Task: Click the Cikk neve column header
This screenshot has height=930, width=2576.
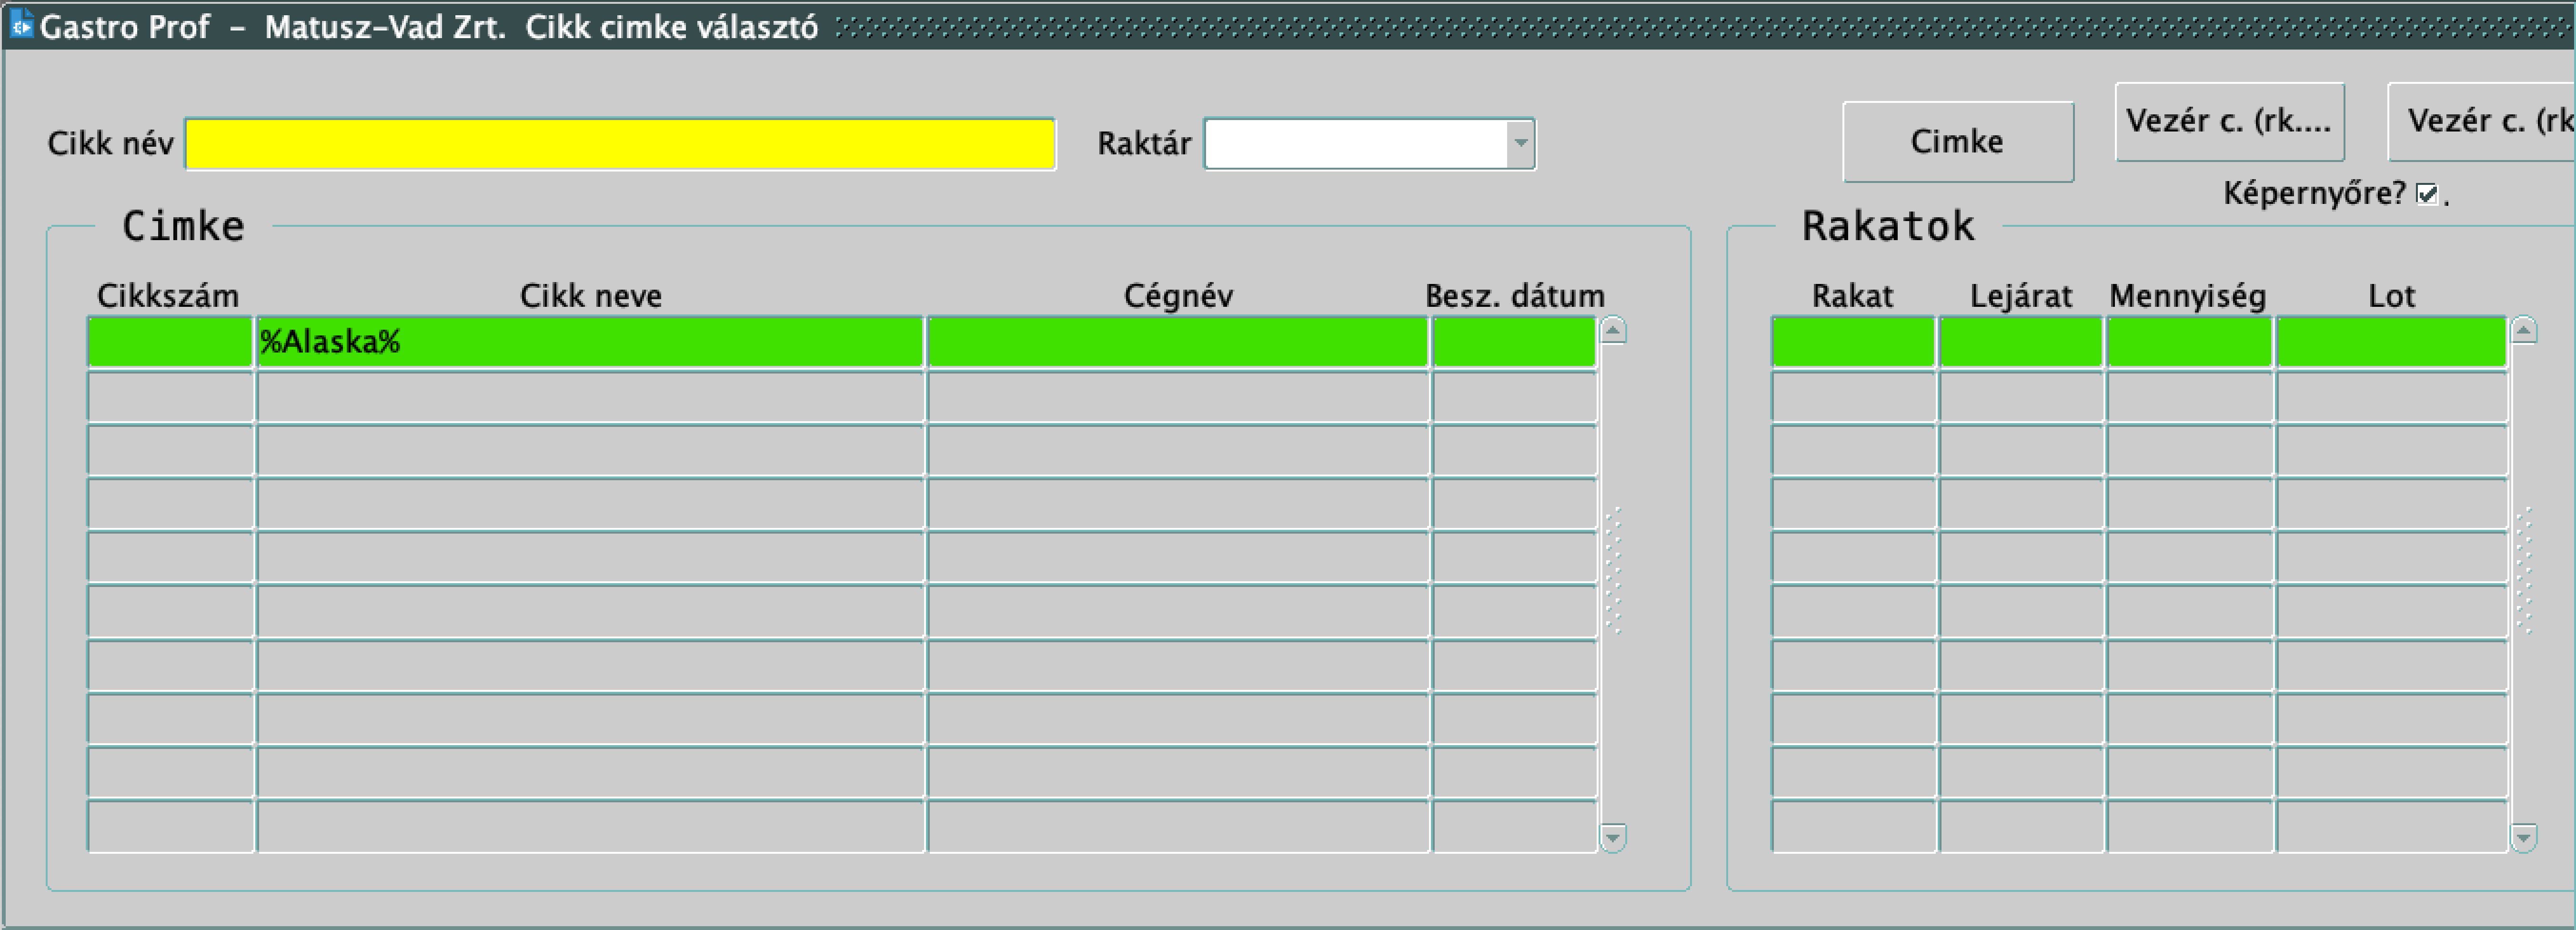Action: tap(590, 296)
